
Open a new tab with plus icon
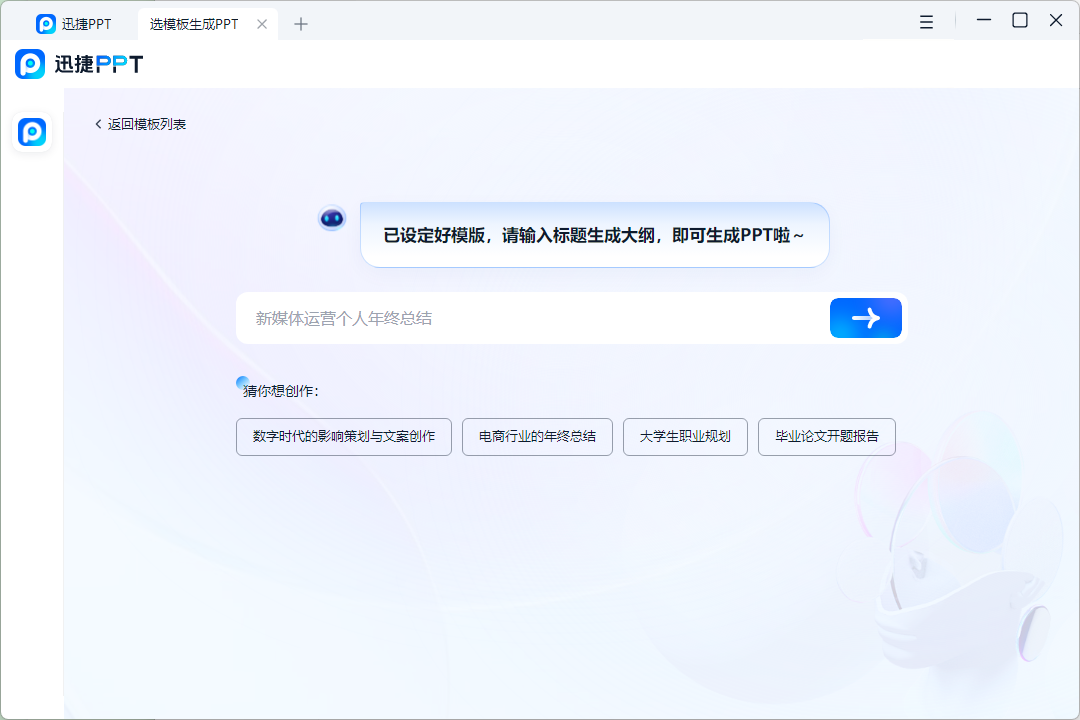click(x=300, y=24)
